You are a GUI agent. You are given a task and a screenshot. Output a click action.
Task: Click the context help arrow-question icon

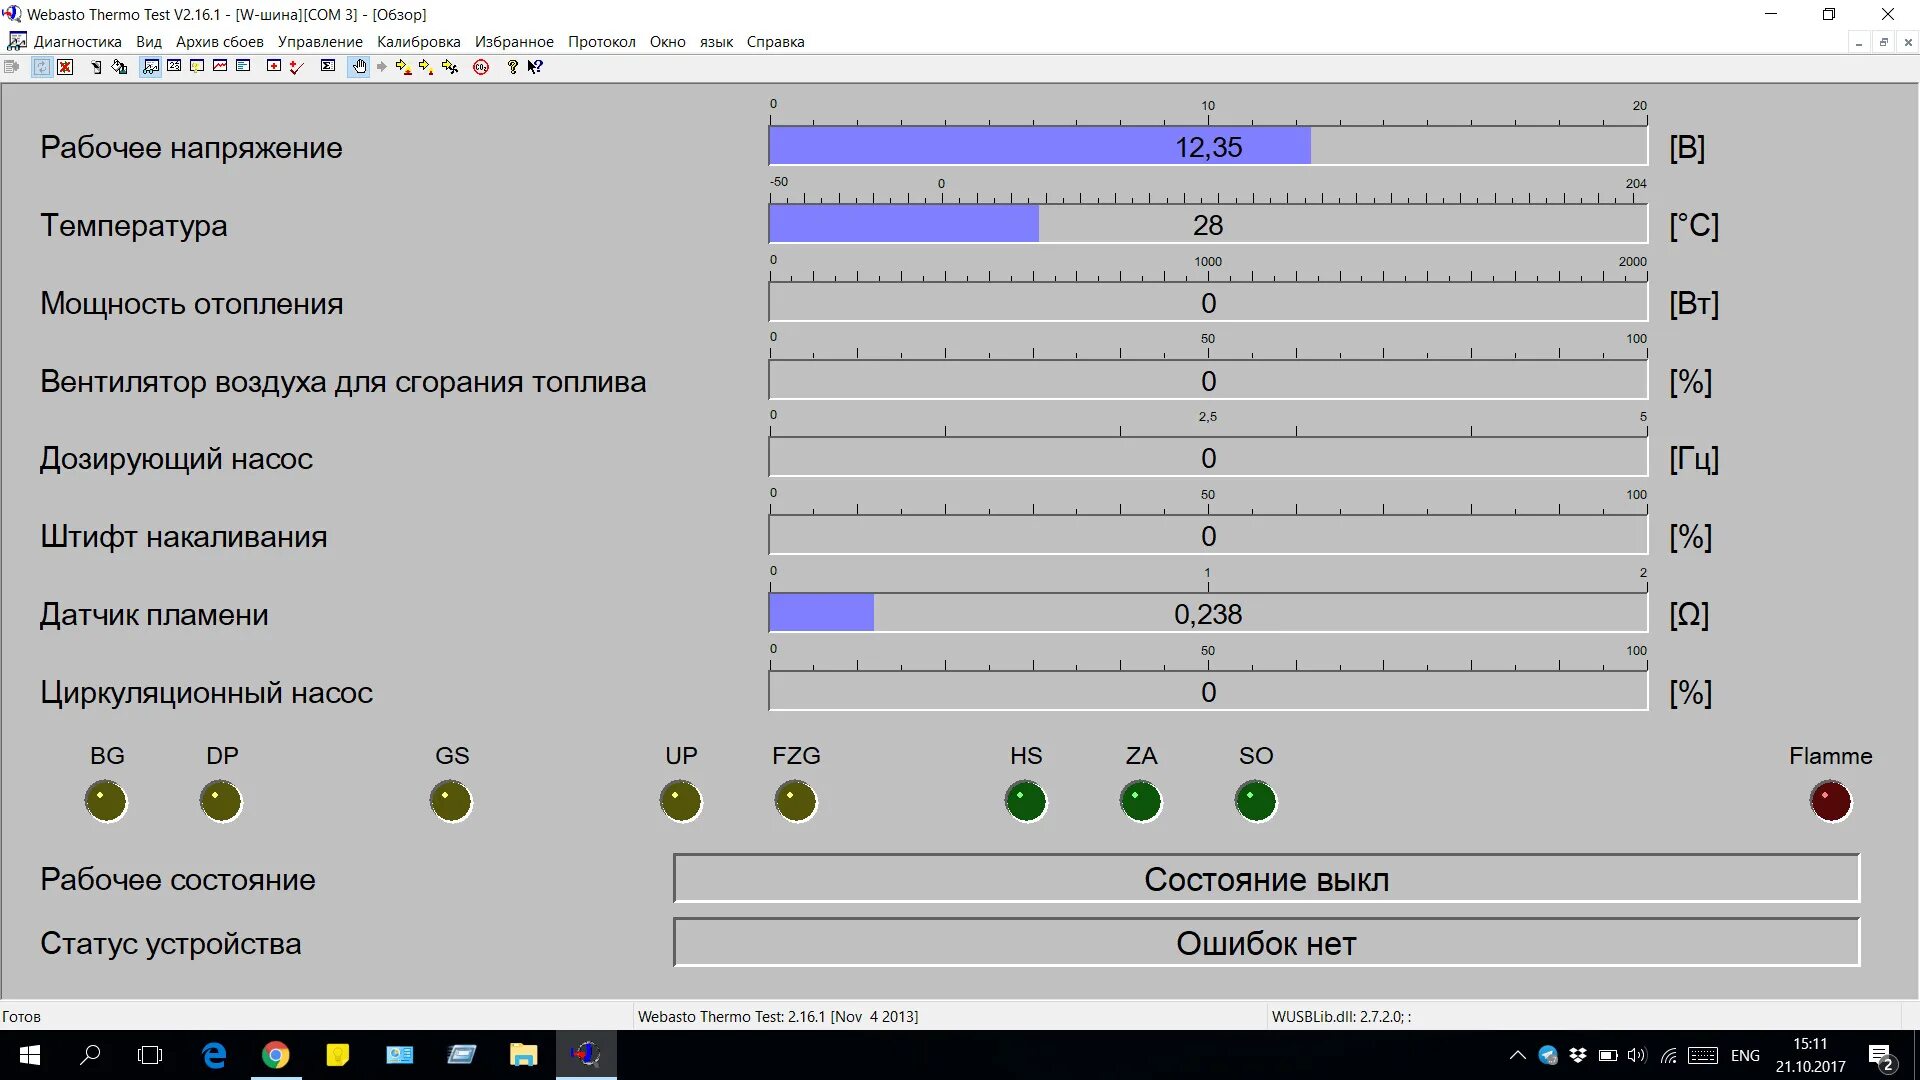[535, 67]
